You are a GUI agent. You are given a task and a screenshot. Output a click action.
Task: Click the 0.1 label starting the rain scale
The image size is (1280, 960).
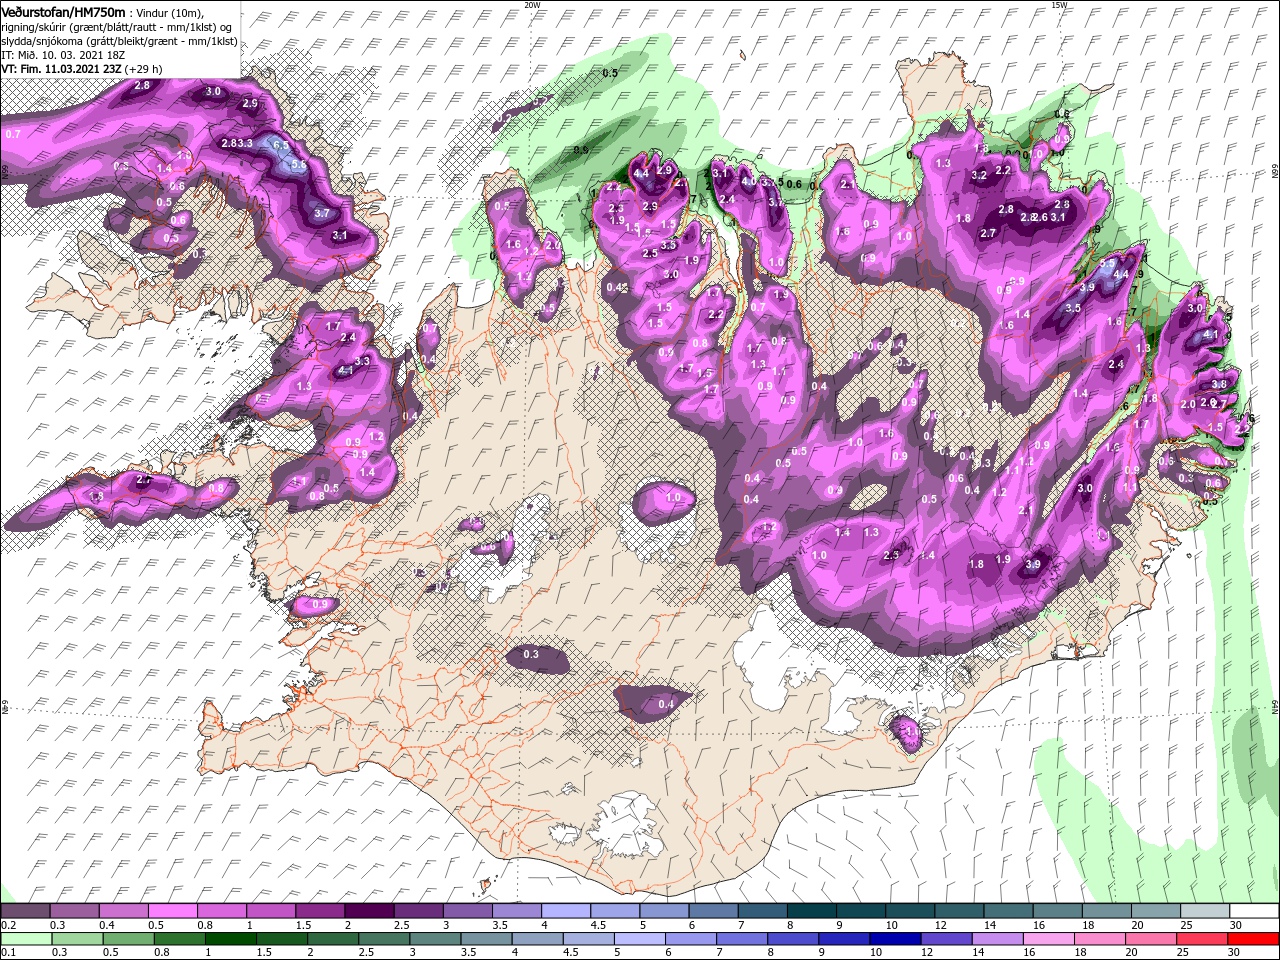tap(8, 954)
